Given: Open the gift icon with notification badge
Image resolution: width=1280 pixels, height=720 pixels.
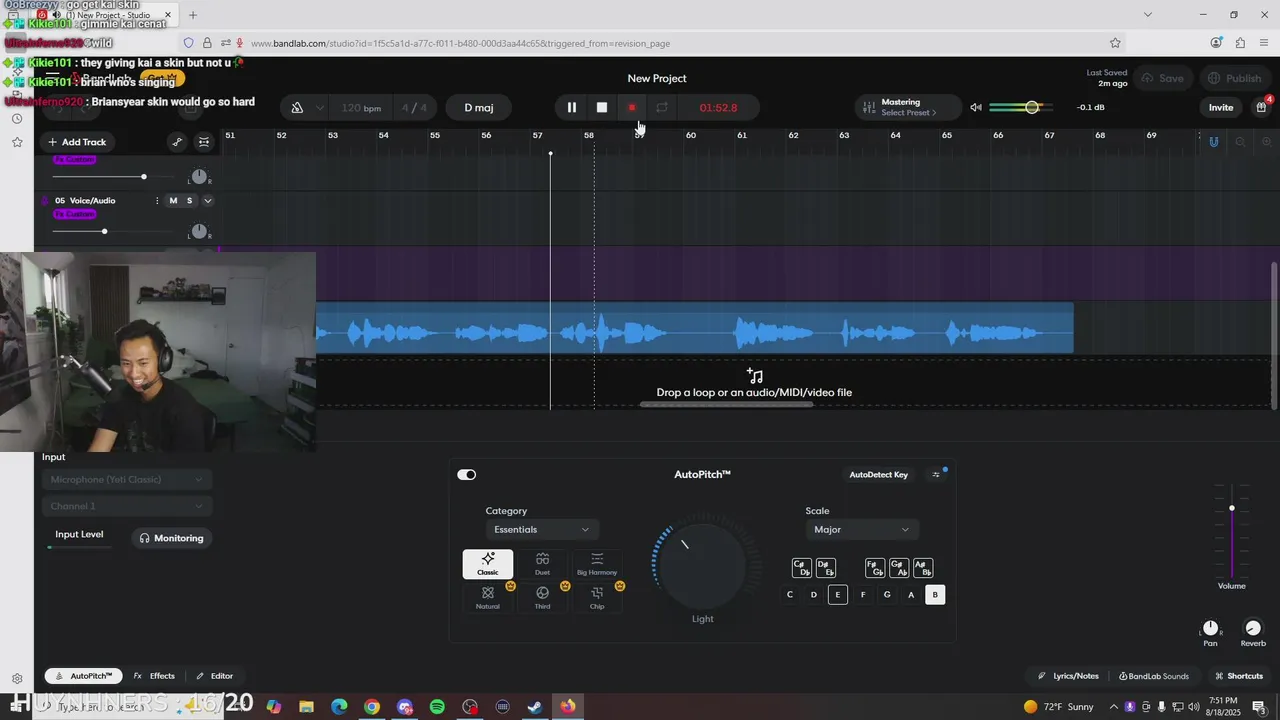Looking at the screenshot, I should coord(1262,107).
